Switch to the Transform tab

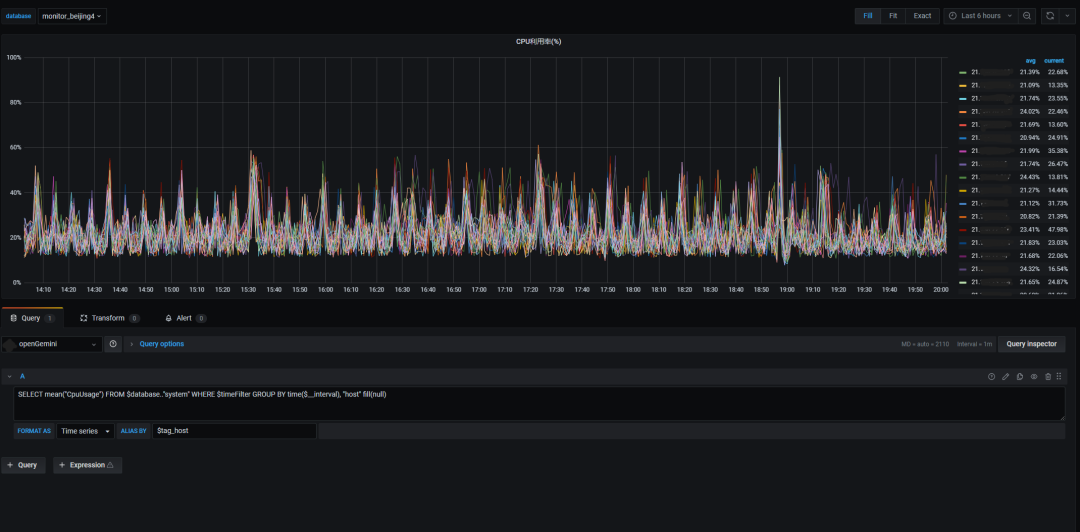[110, 318]
